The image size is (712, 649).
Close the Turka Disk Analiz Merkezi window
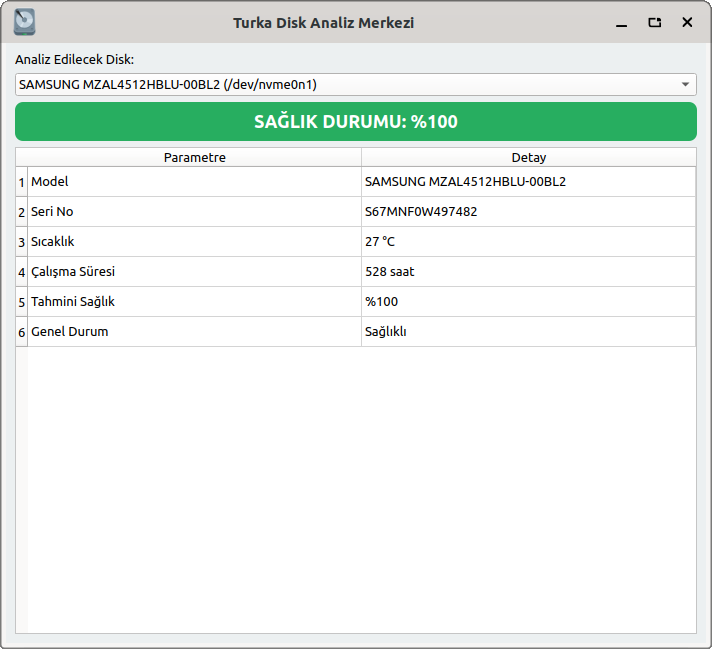[687, 22]
